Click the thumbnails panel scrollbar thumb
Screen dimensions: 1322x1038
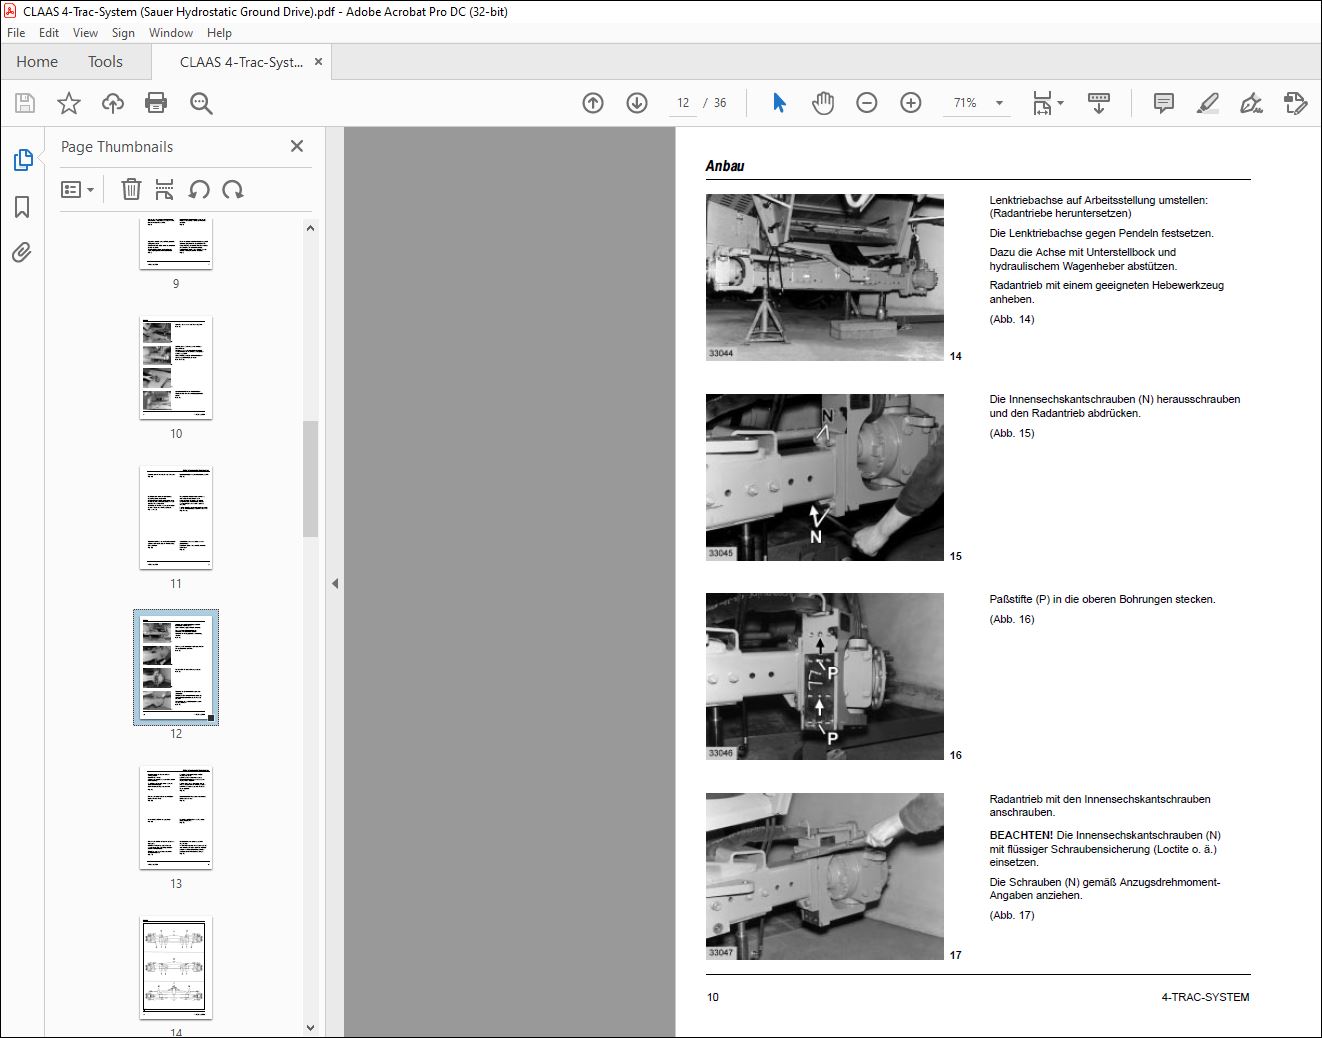pos(310,478)
